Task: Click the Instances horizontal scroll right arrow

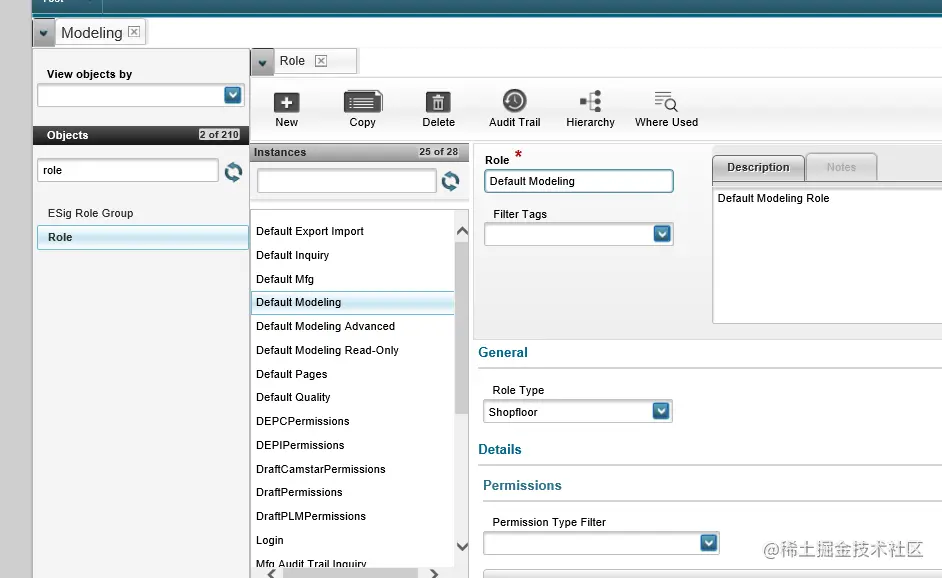Action: click(x=434, y=573)
